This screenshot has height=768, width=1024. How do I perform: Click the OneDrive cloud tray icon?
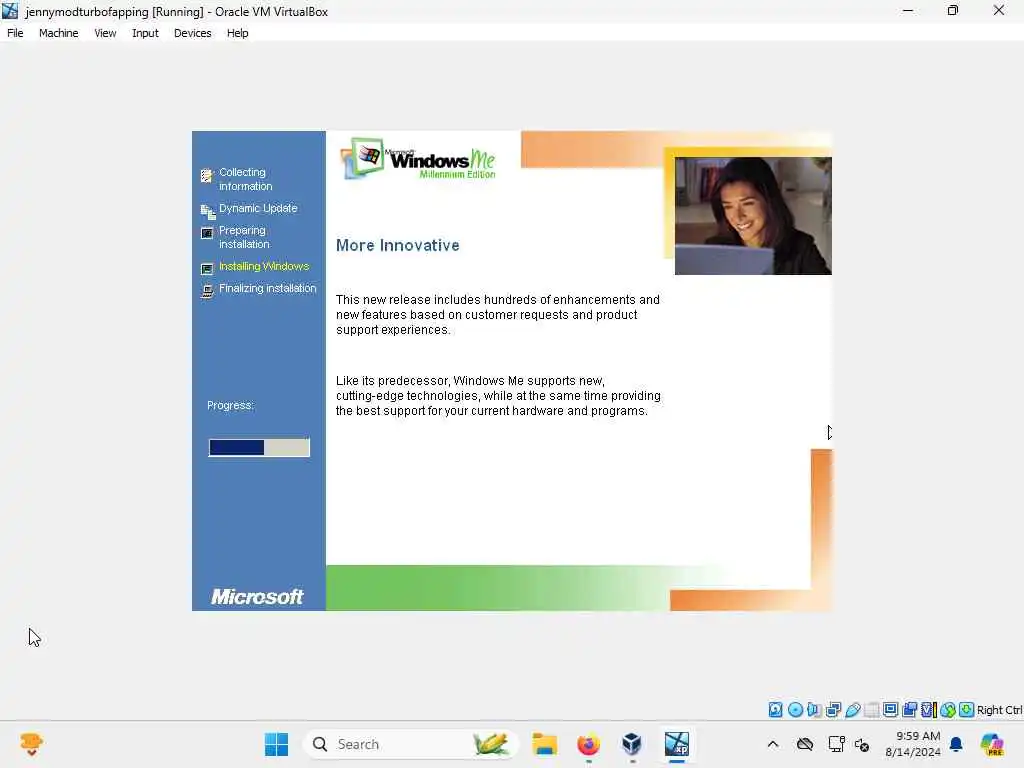tap(805, 744)
